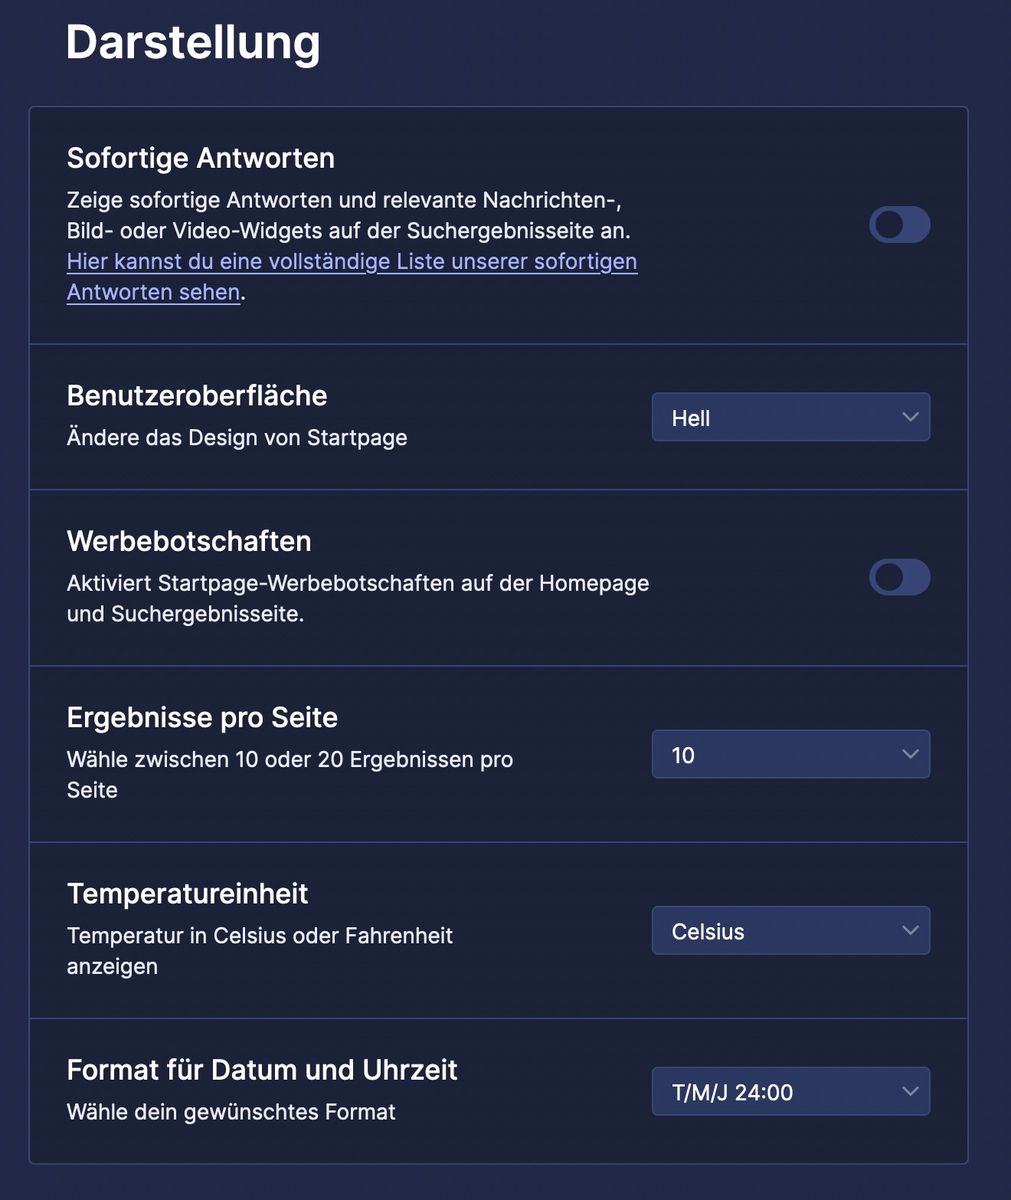Click the Werbebotschaften section title

coord(189,541)
